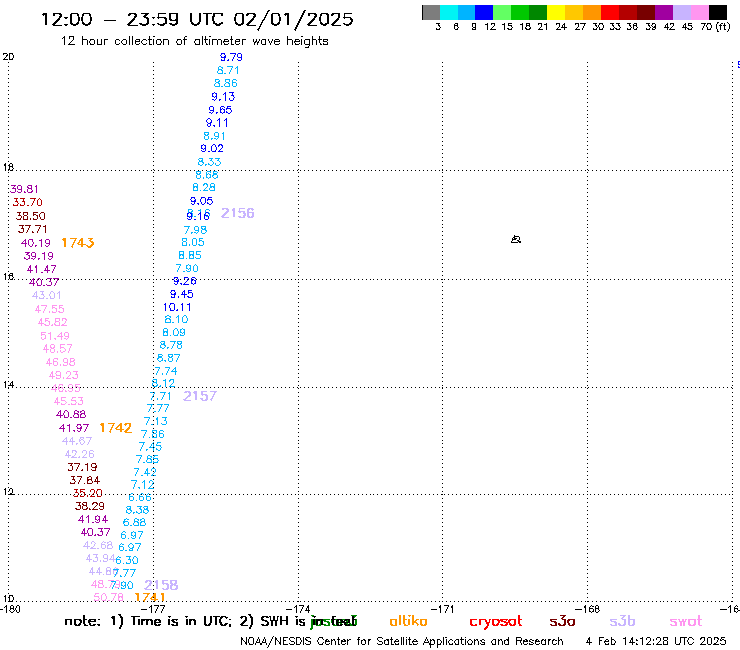The width and height of the screenshot is (740, 650).
Task: Select the lavender time stamp 2157
Action: point(200,396)
